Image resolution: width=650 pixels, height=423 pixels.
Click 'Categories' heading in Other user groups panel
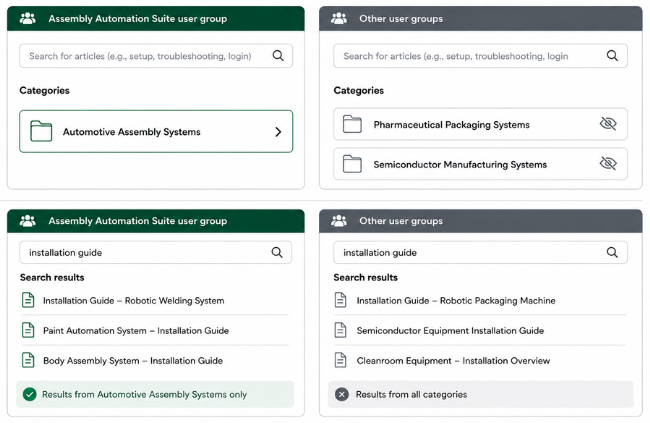tap(359, 90)
